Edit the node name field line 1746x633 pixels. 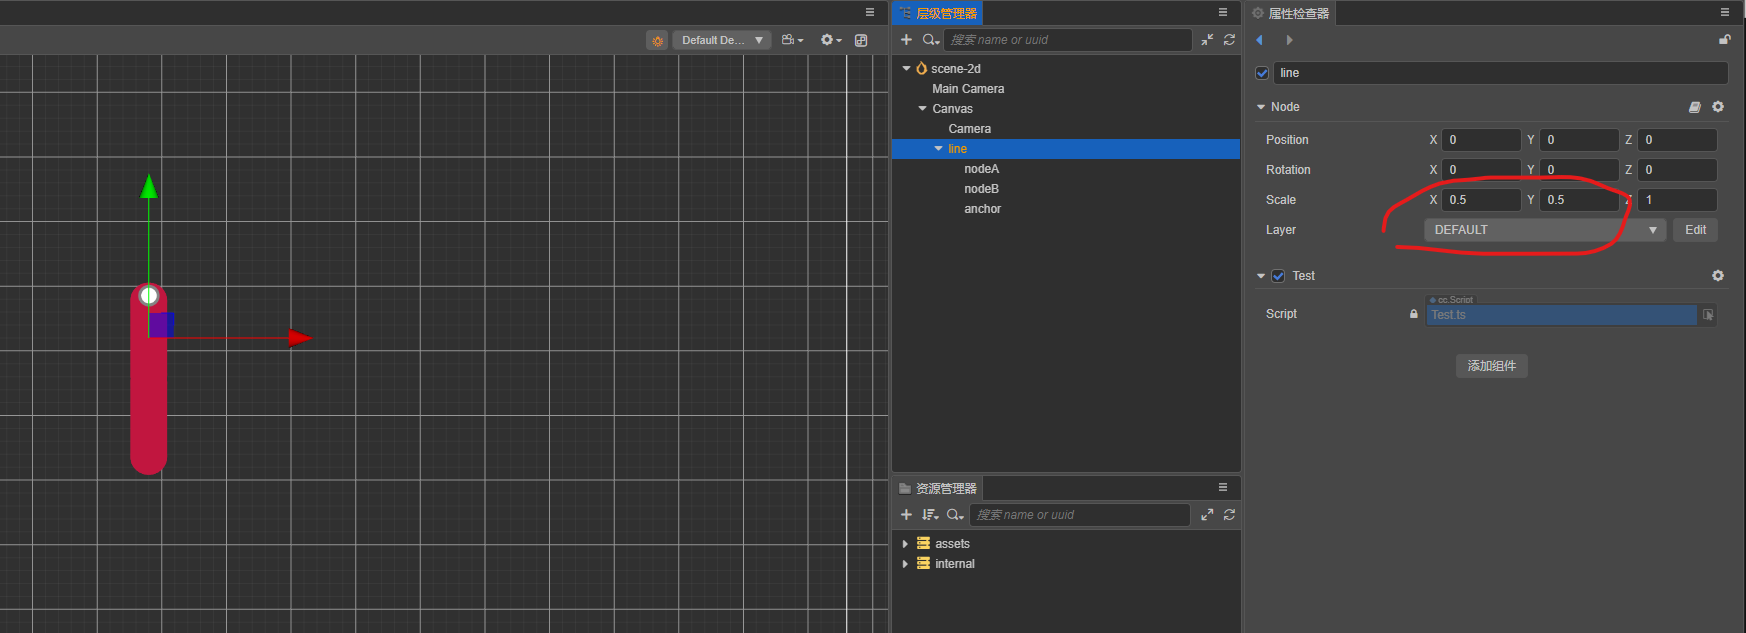click(1500, 73)
